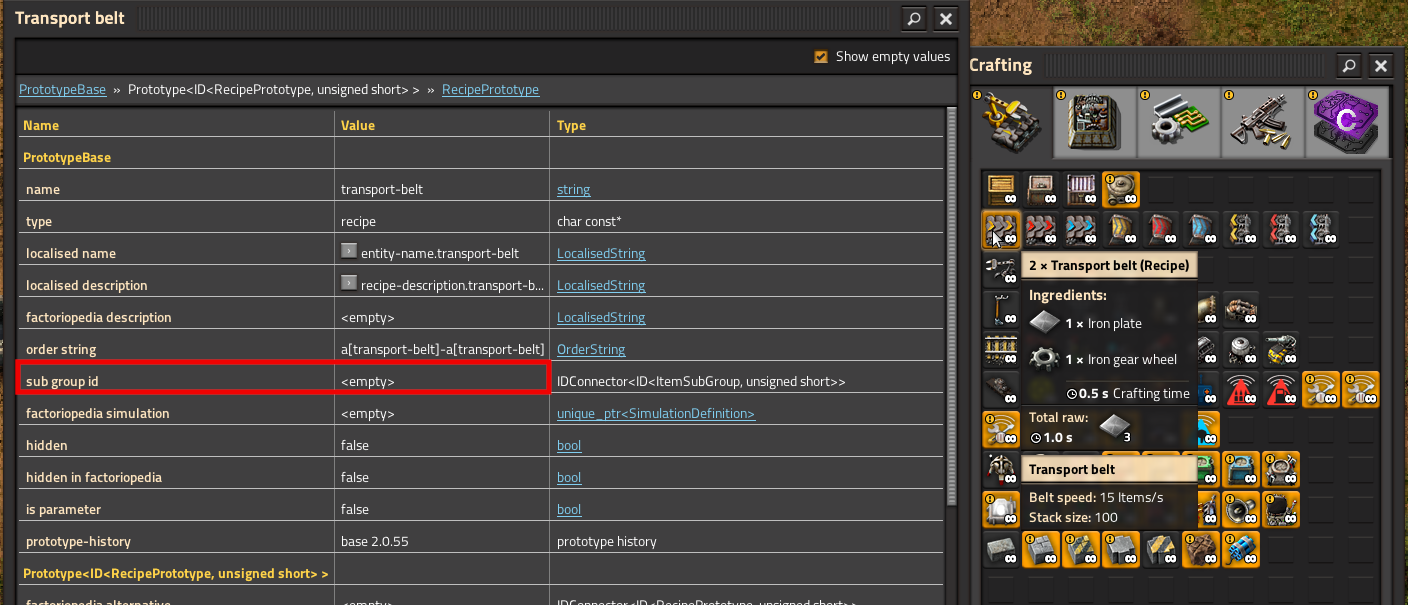Select the 'sub group id' row name
Screen dimensions: 1408x605
point(62,382)
